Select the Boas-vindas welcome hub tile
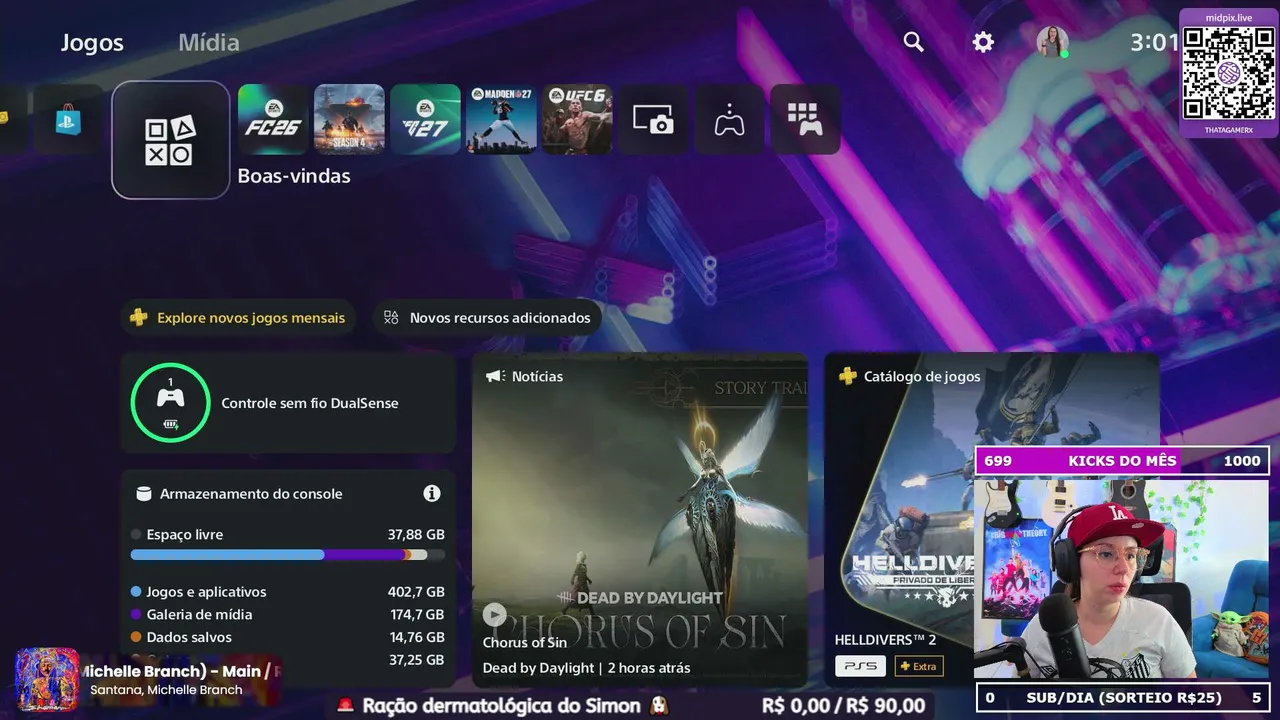Image resolution: width=1280 pixels, height=720 pixels. click(x=171, y=140)
